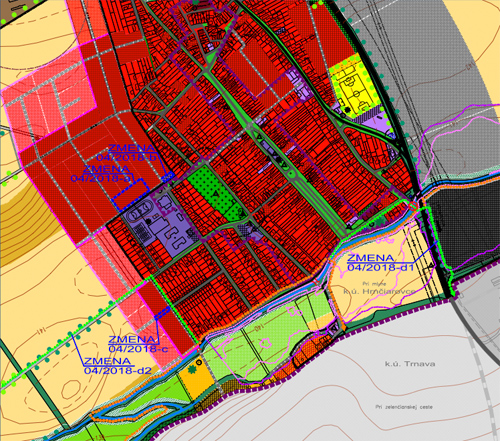Select the ZMENA 04/2018-c label

coord(138,344)
